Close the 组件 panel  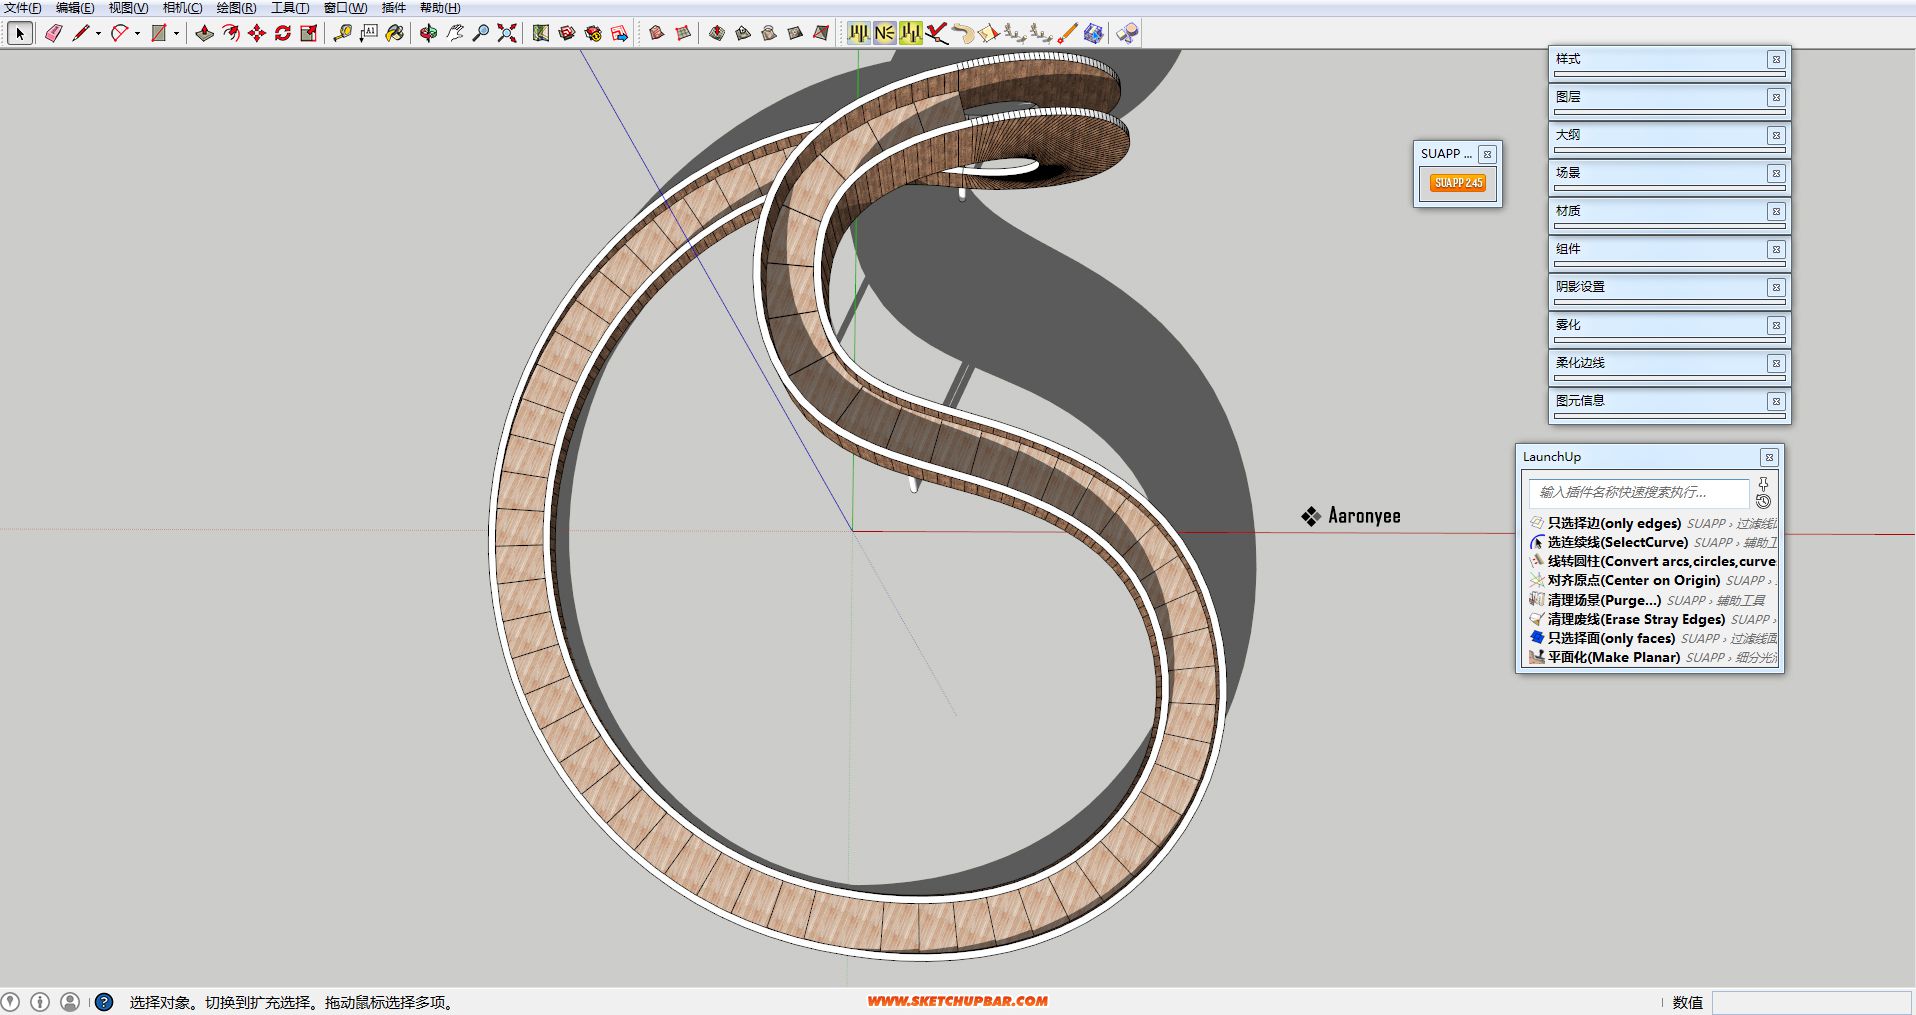point(1776,249)
